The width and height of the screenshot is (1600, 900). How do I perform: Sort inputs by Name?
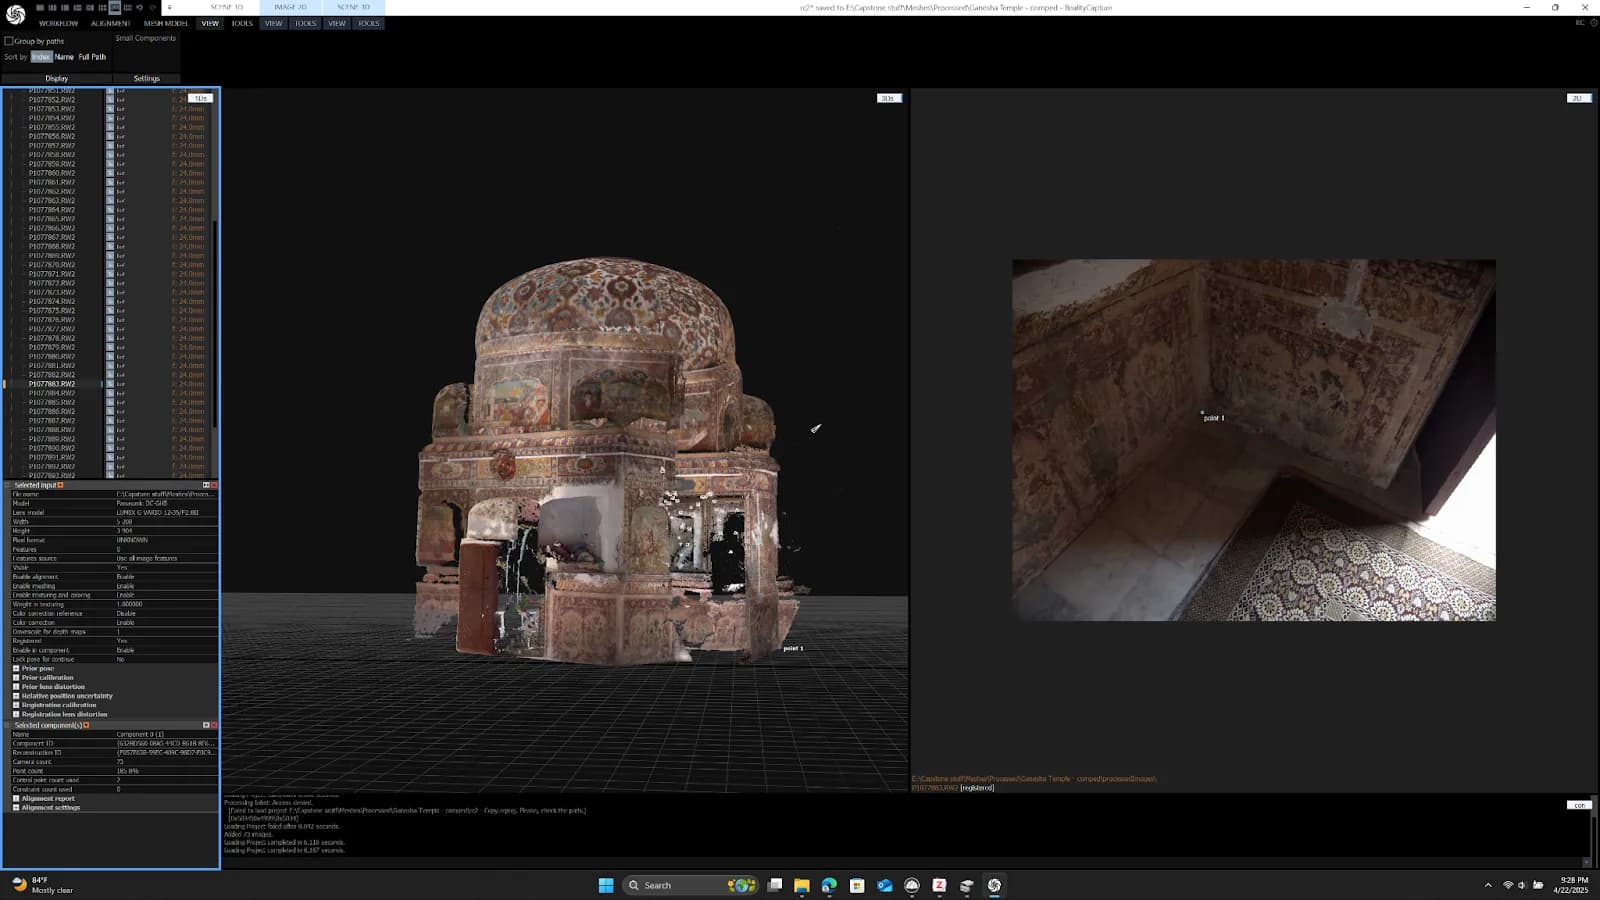tap(64, 57)
